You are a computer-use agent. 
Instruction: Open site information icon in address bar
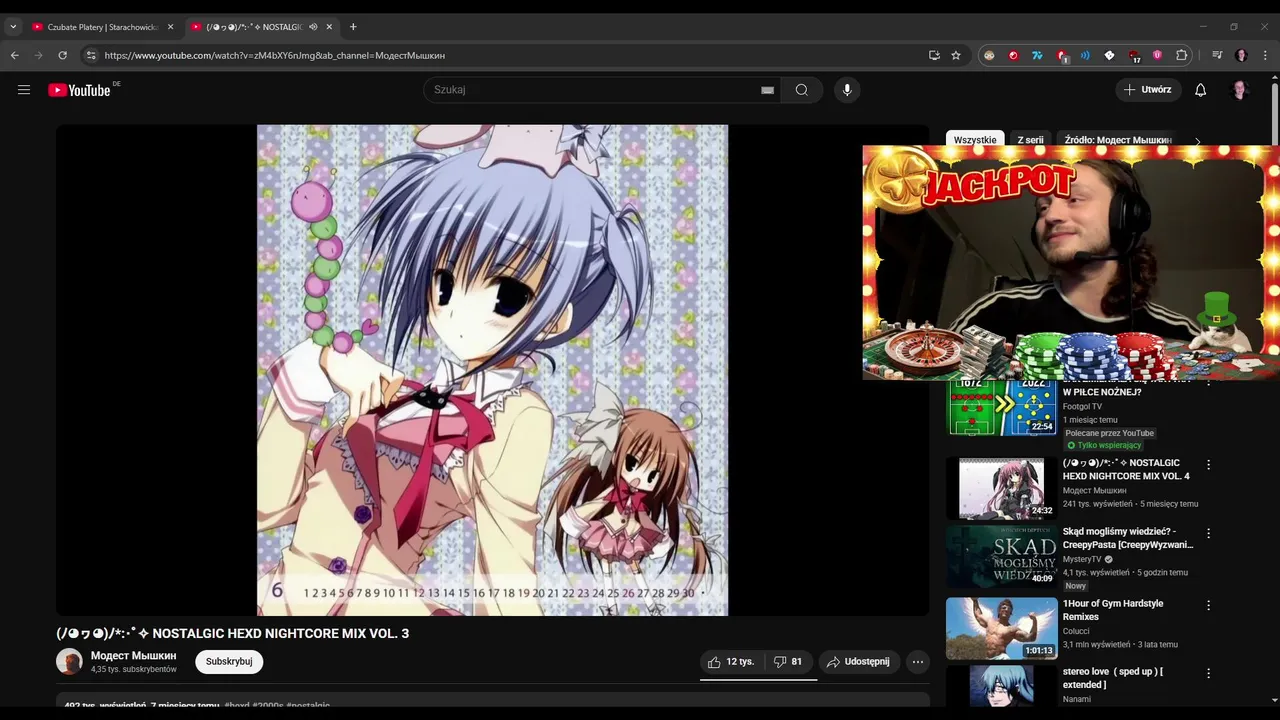[x=91, y=55]
